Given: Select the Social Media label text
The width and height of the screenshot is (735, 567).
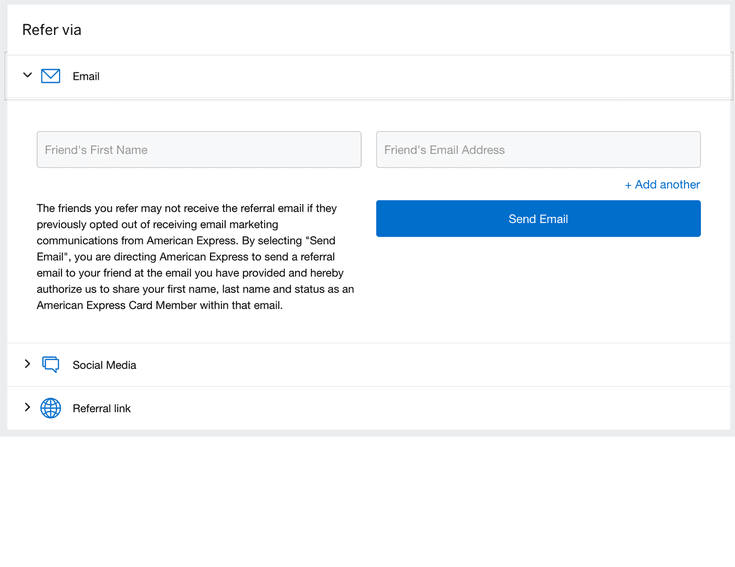Looking at the screenshot, I should point(104,366).
